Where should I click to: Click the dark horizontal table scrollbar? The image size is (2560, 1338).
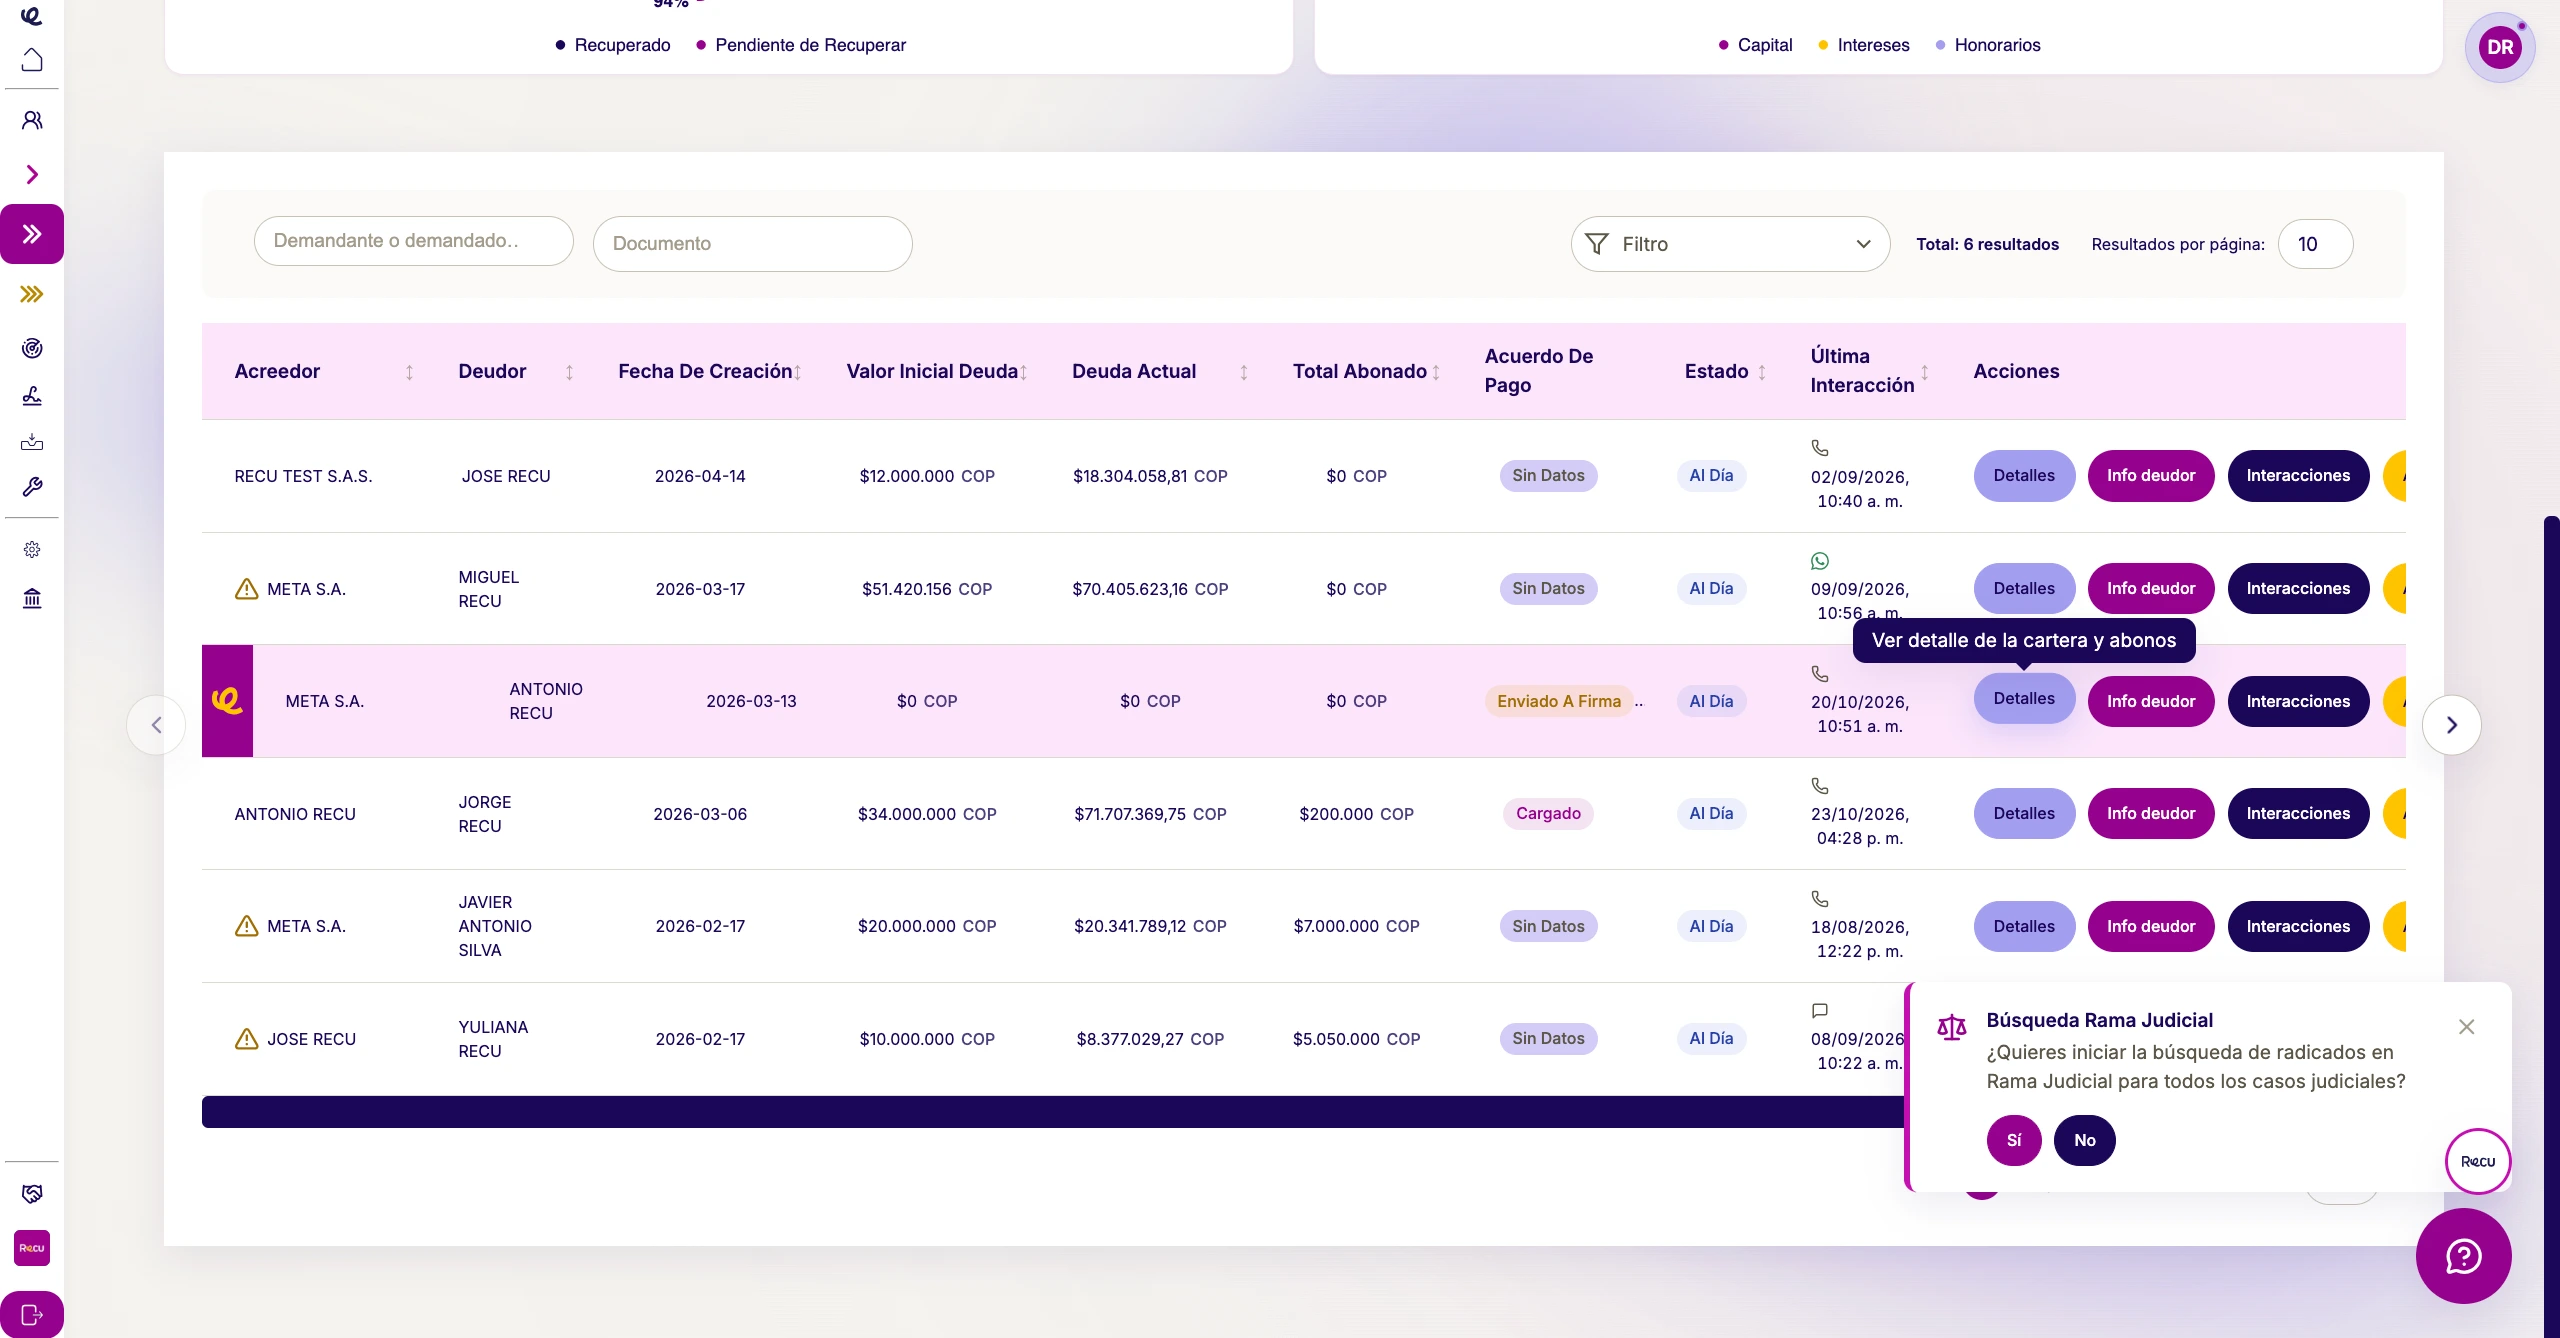coord(1053,1112)
